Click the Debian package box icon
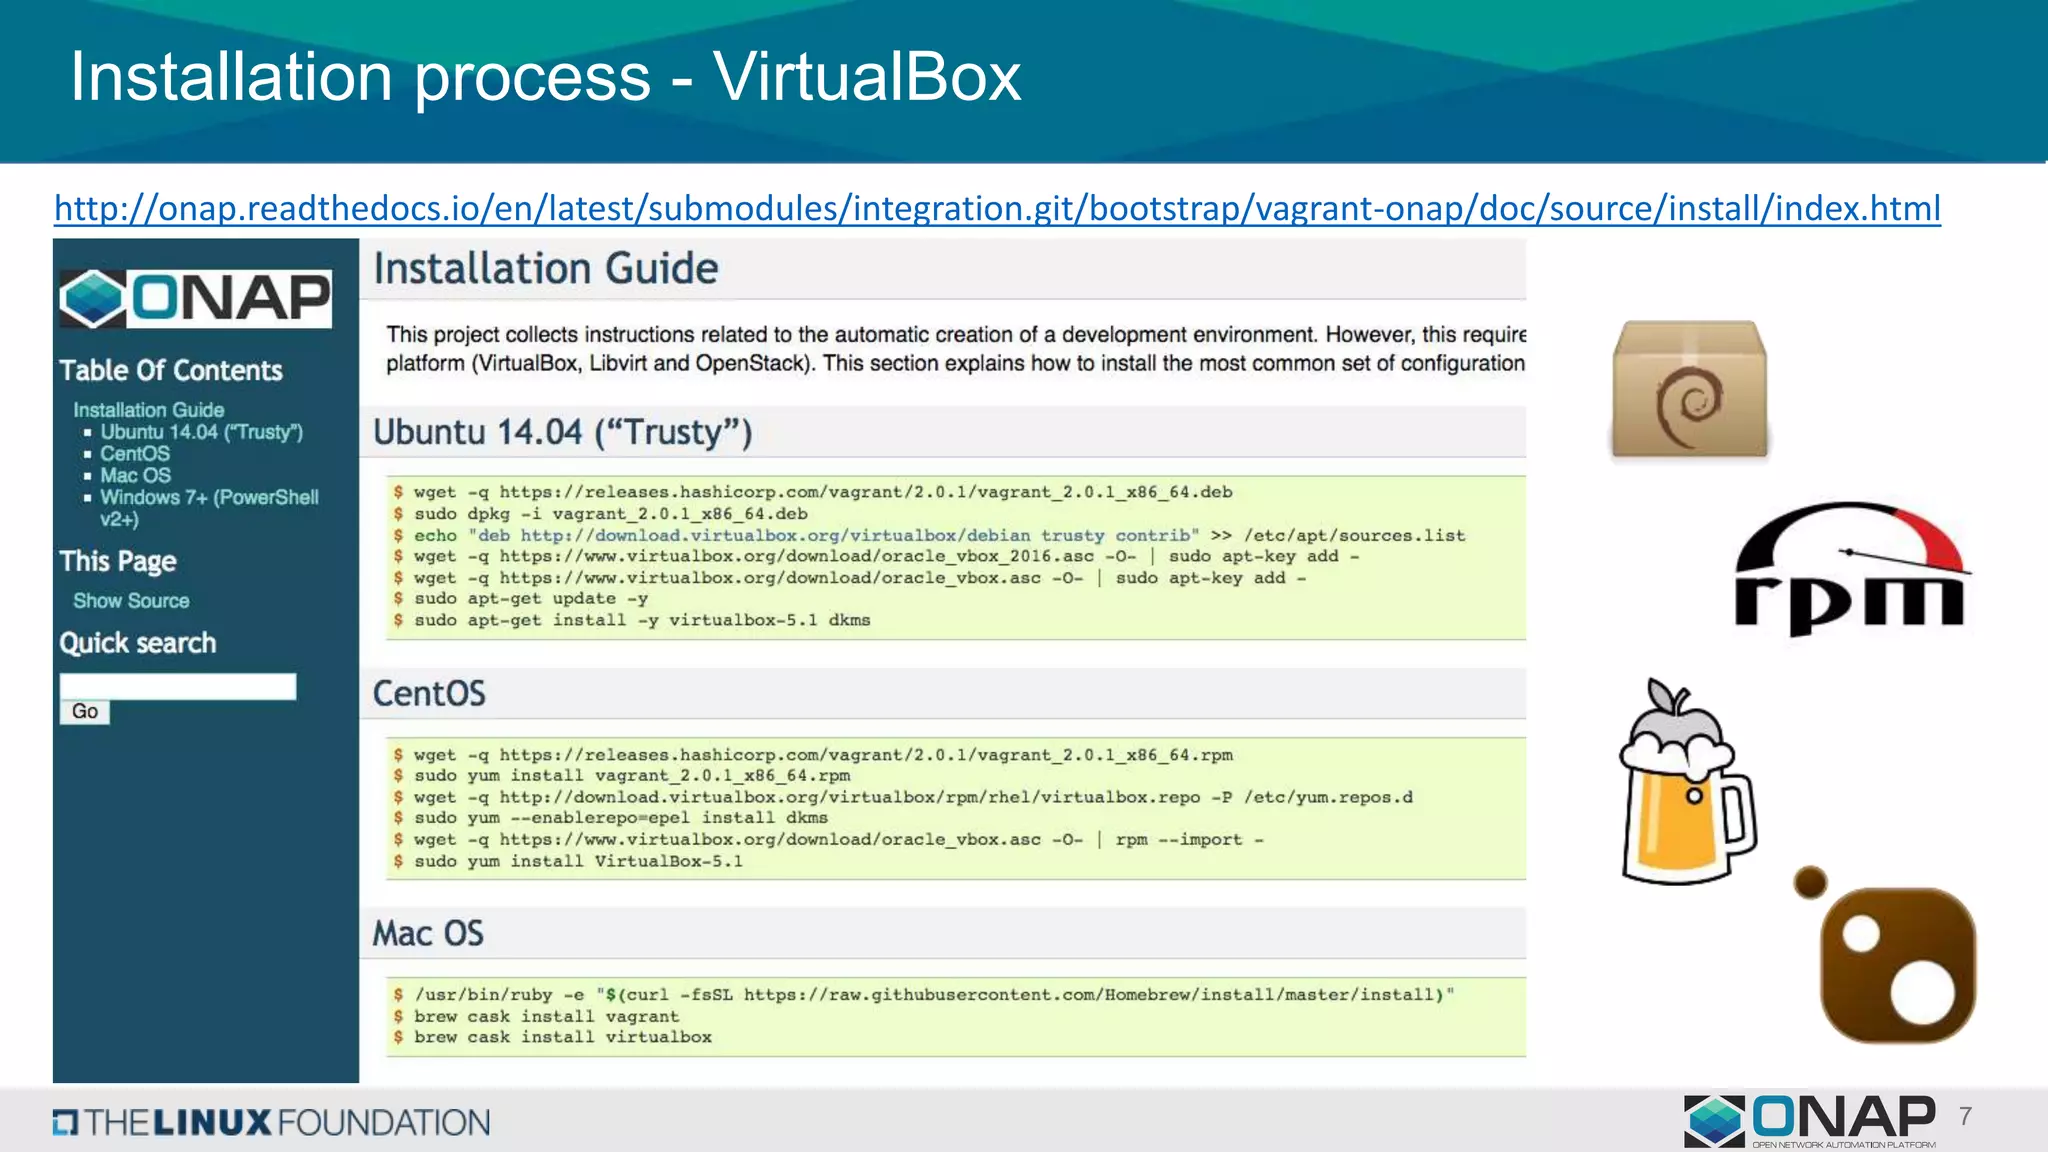2048x1152 pixels. tap(1689, 390)
